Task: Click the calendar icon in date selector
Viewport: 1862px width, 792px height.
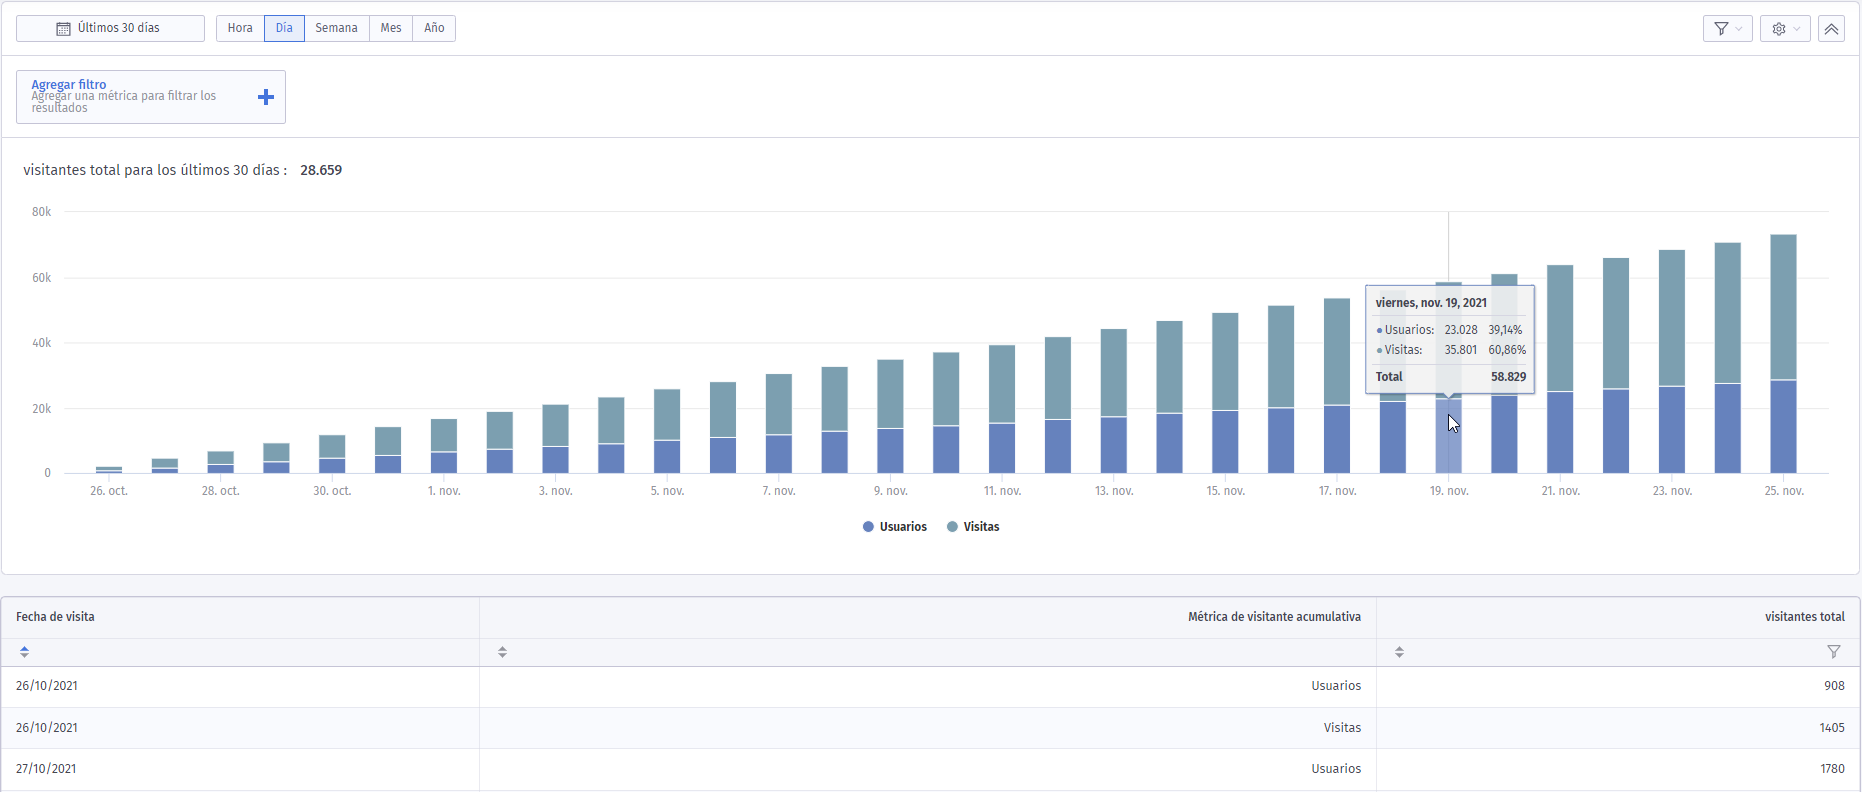Action: 63,28
